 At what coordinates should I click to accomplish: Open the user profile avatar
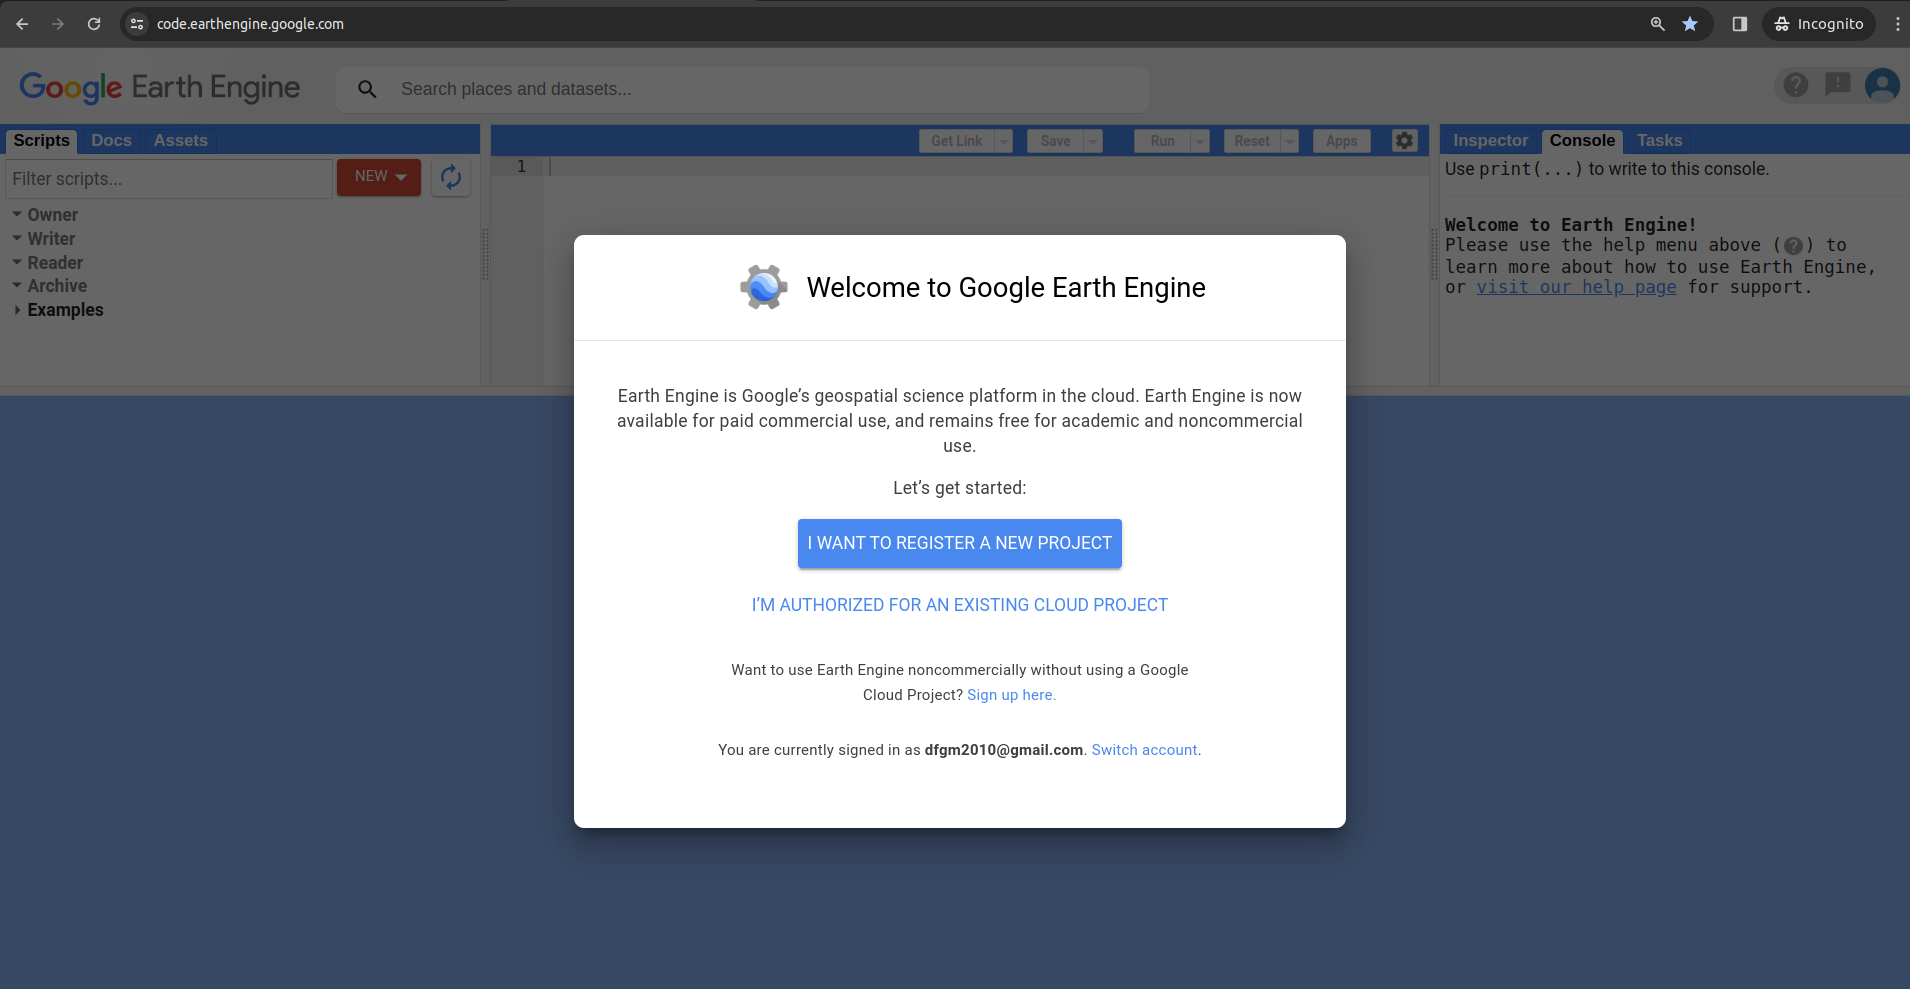click(1882, 85)
